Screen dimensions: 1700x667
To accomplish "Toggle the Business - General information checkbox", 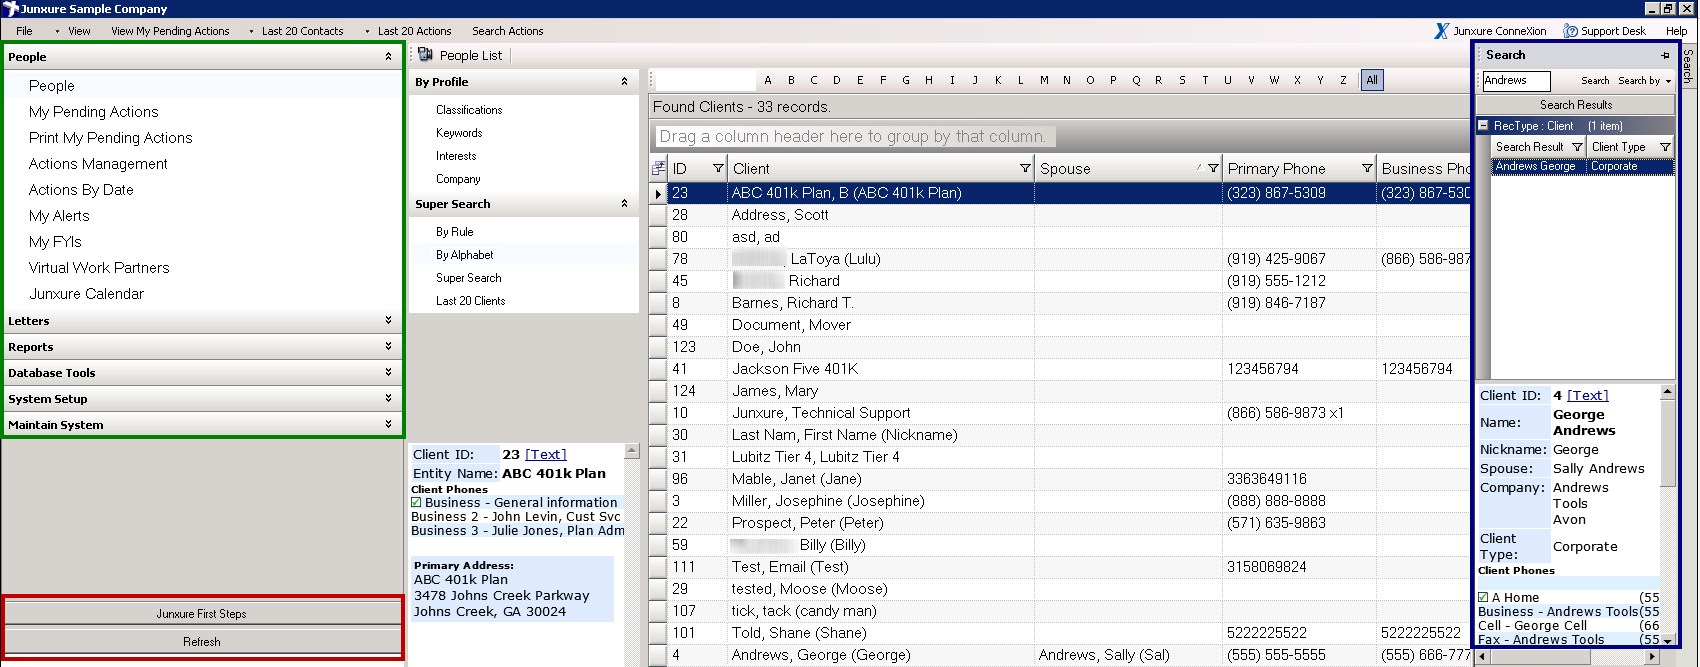I will tap(417, 502).
